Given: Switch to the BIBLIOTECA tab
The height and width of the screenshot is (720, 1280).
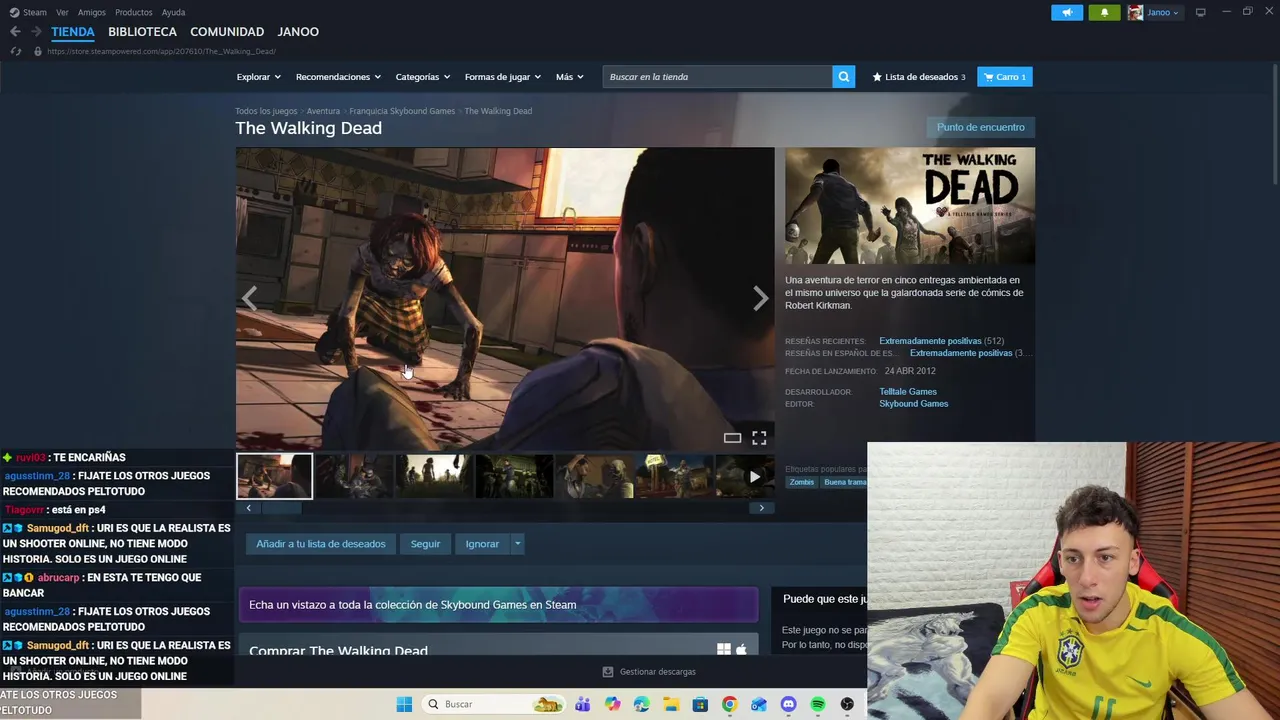Looking at the screenshot, I should click(142, 32).
